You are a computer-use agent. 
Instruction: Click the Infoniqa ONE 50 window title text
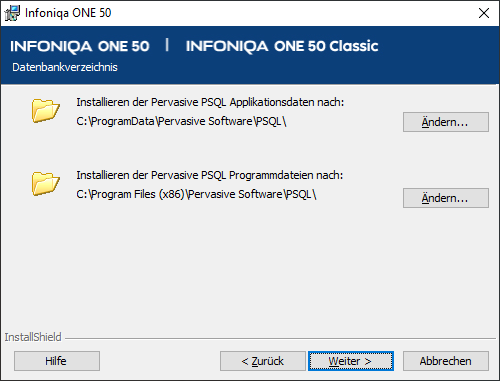(x=68, y=13)
